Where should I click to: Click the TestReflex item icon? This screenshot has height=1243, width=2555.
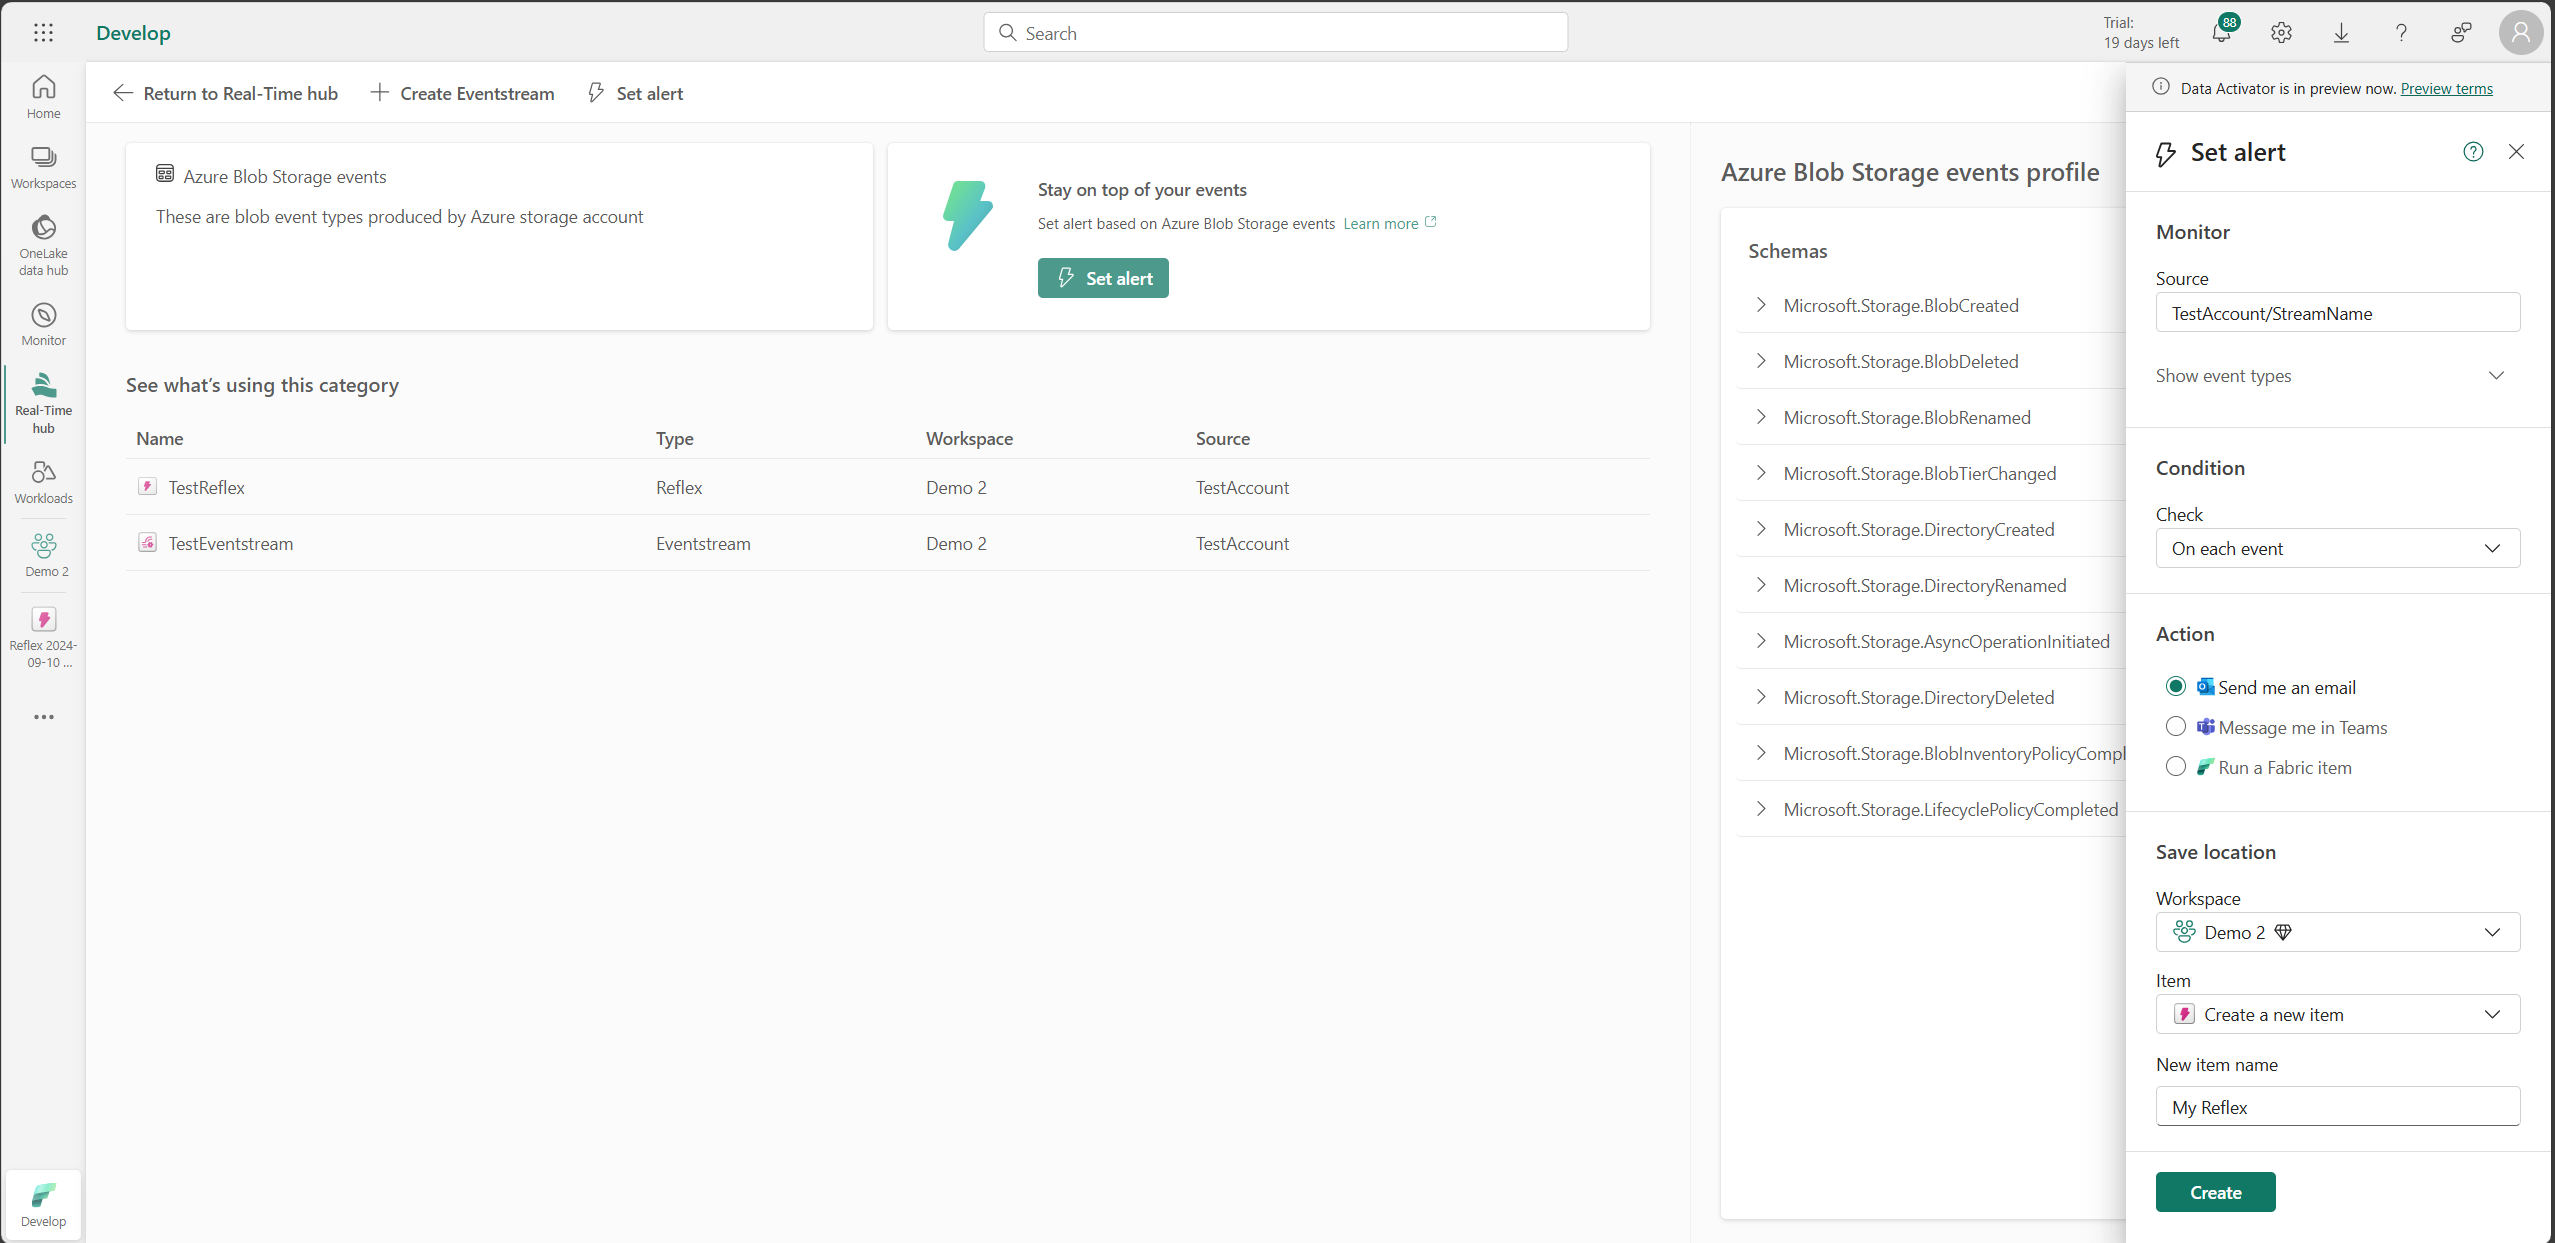pyautogui.click(x=147, y=487)
